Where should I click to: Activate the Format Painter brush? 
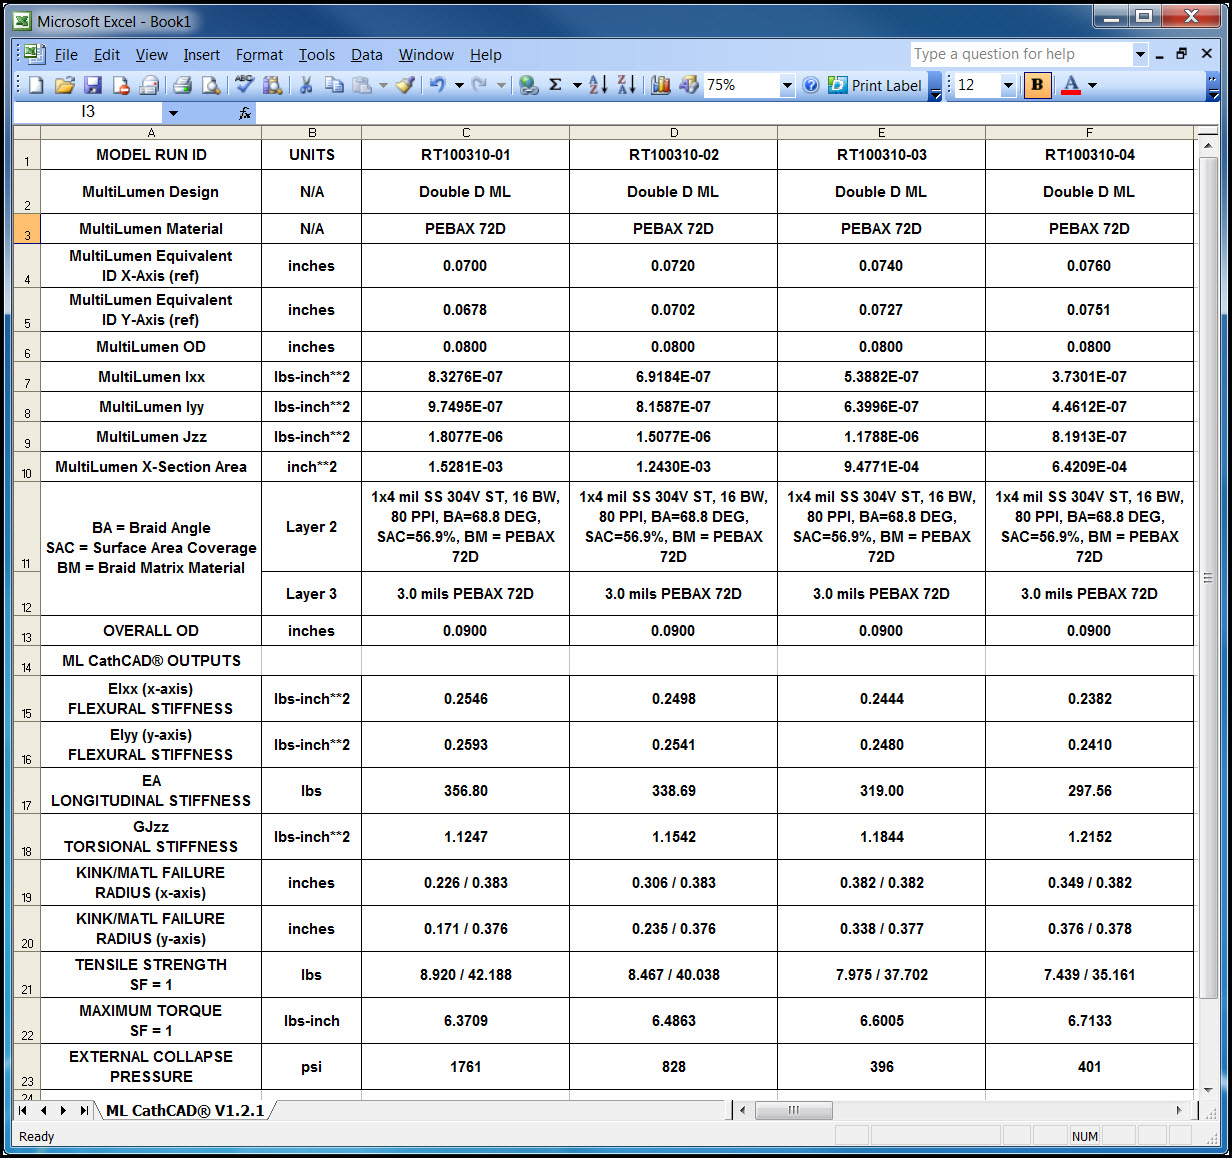(405, 86)
